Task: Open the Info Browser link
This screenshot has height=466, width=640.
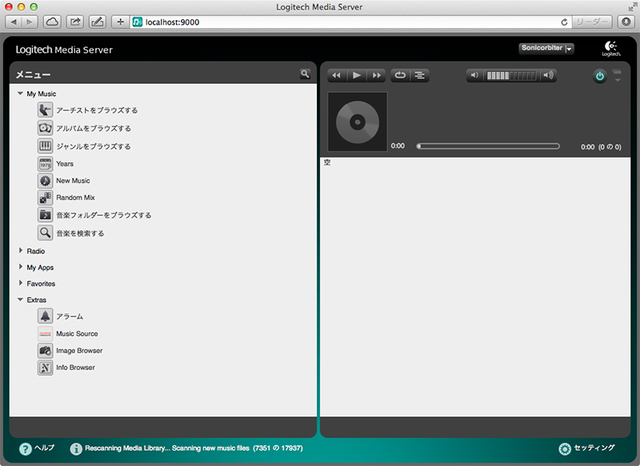Action: (76, 368)
